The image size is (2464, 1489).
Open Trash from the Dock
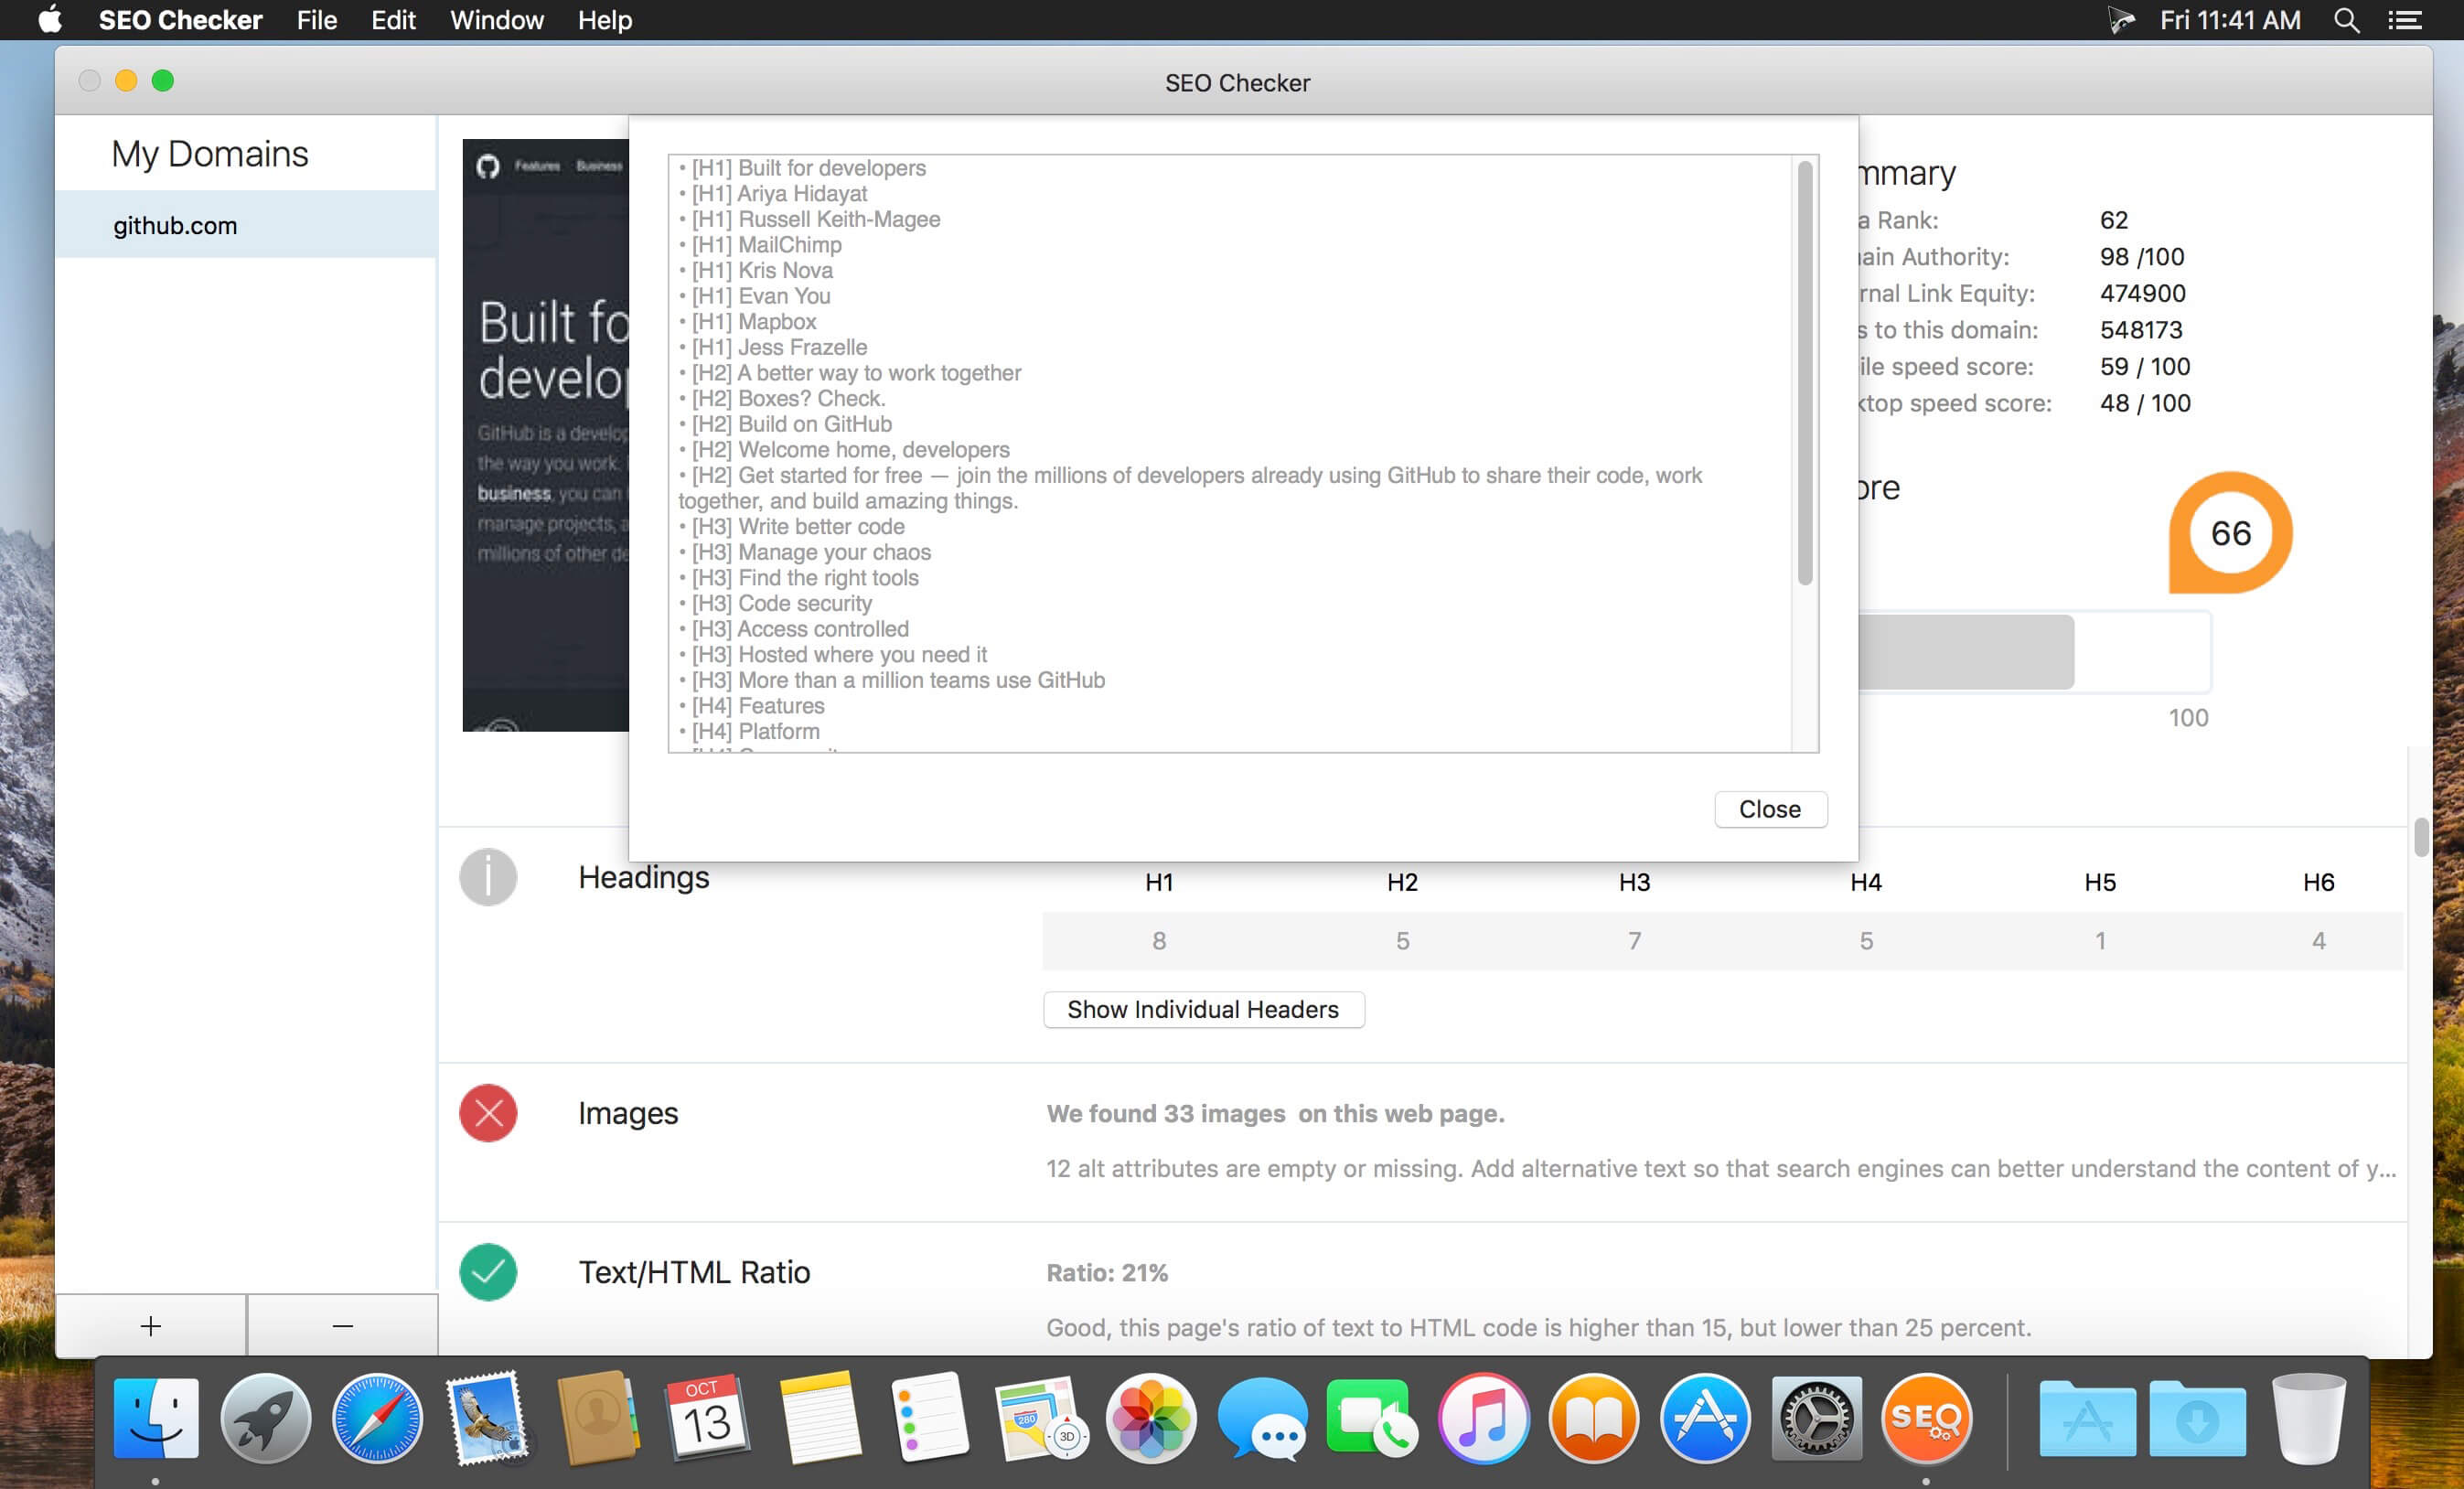pos(2308,1418)
